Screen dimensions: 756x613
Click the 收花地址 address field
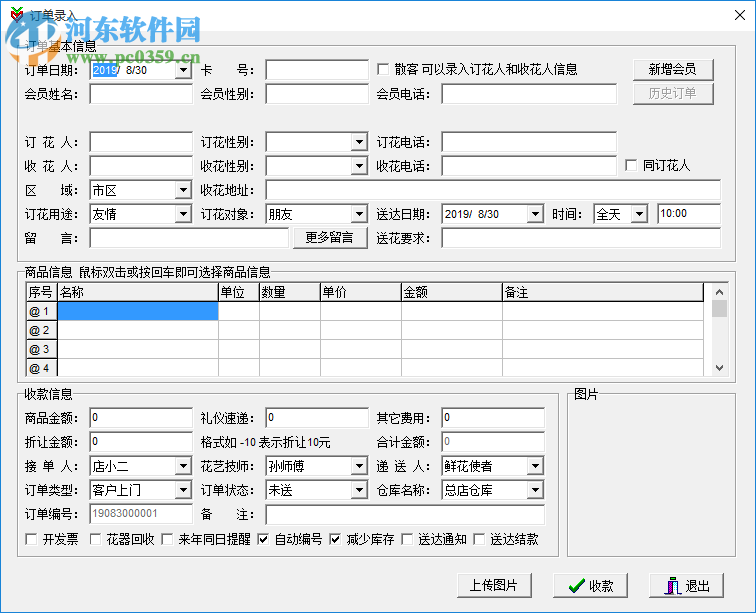(493, 190)
